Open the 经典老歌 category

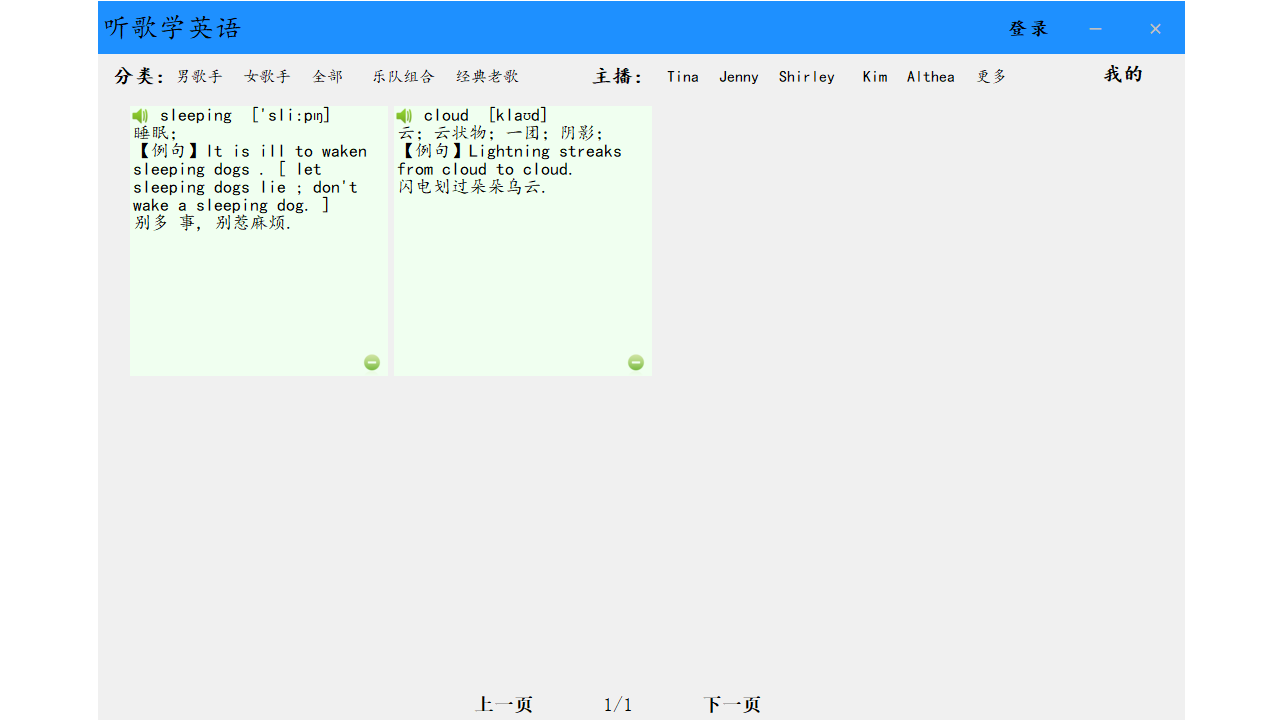click(x=487, y=77)
